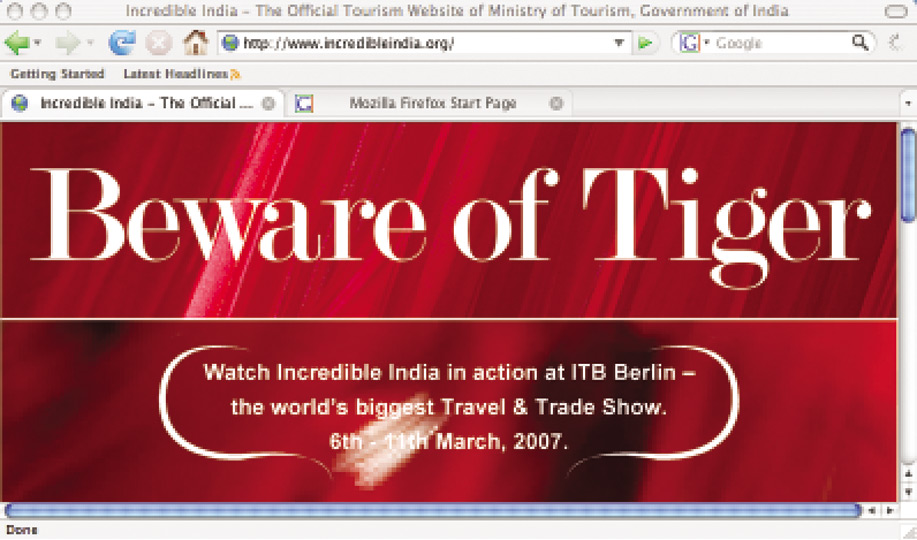This screenshot has height=540, width=917.
Task: Open the Getting Started bookmark
Action: pyautogui.click(x=57, y=74)
